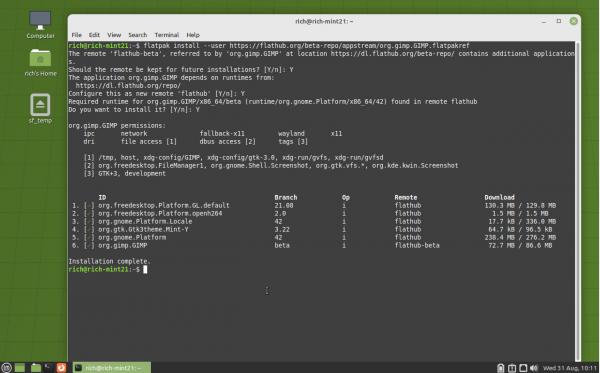Open the volume sound icon
This screenshot has width=600, height=373.
tap(534, 368)
